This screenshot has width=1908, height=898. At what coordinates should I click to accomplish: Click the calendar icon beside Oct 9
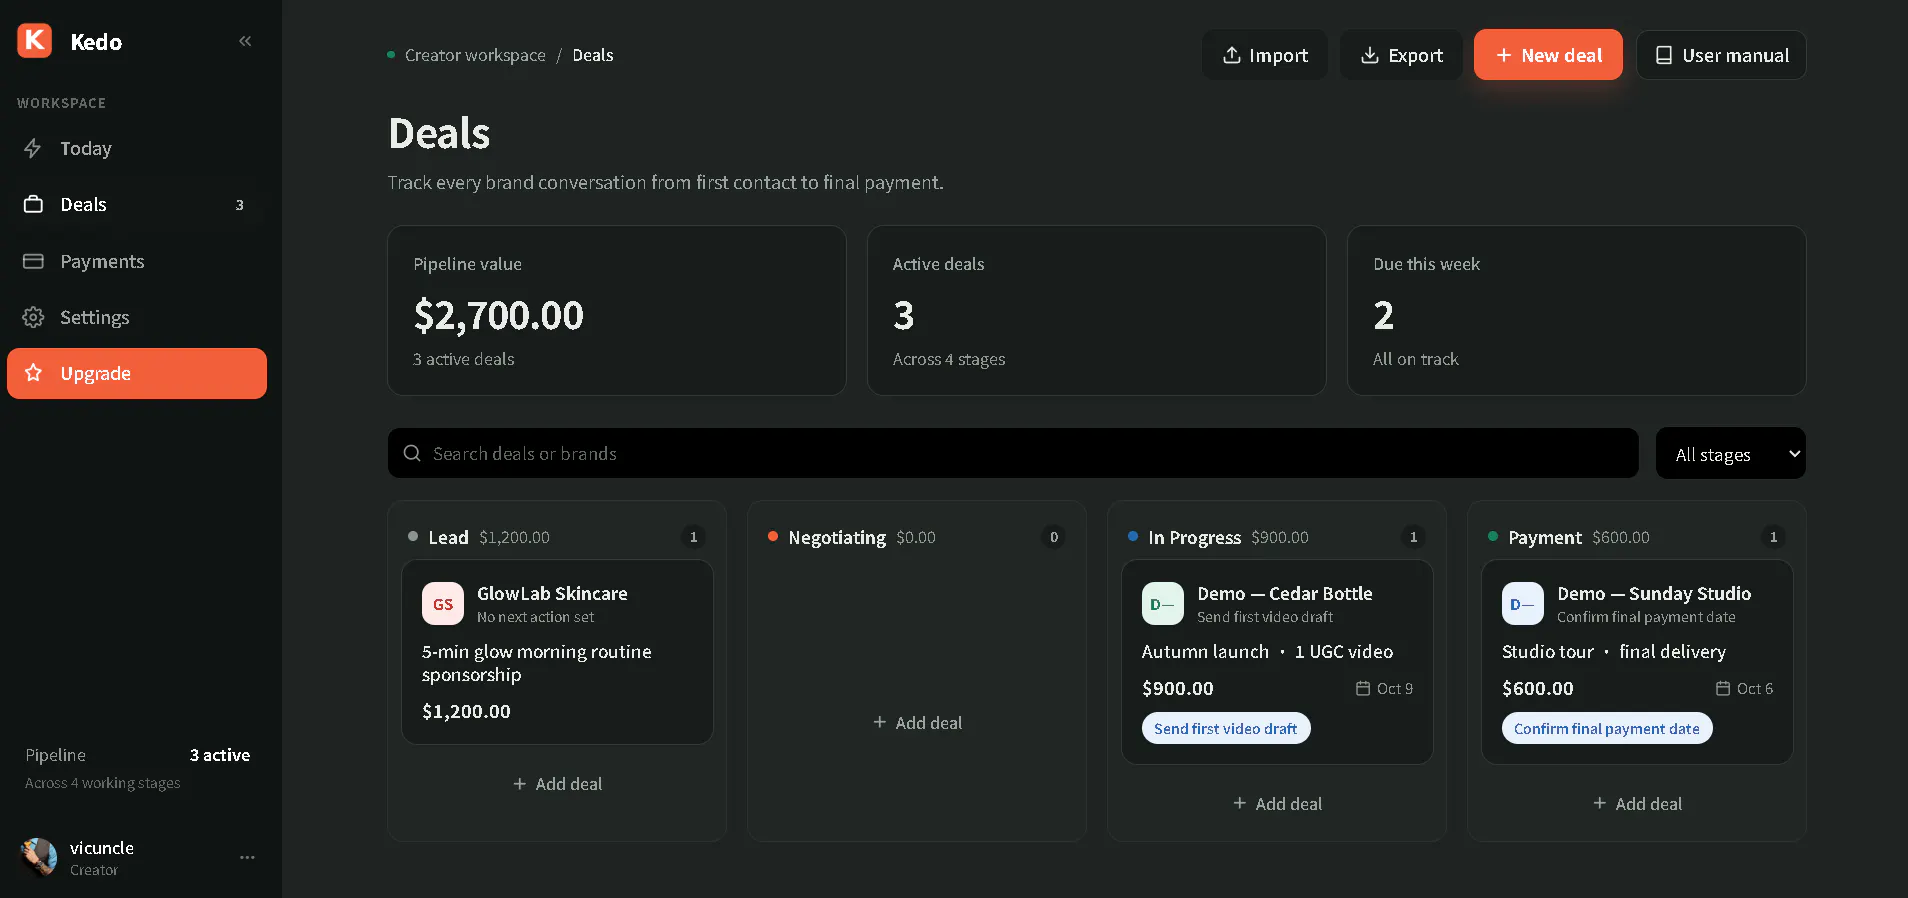(x=1363, y=688)
